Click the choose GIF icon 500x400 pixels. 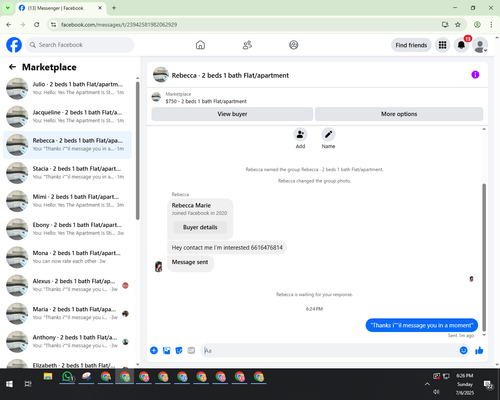191,350
